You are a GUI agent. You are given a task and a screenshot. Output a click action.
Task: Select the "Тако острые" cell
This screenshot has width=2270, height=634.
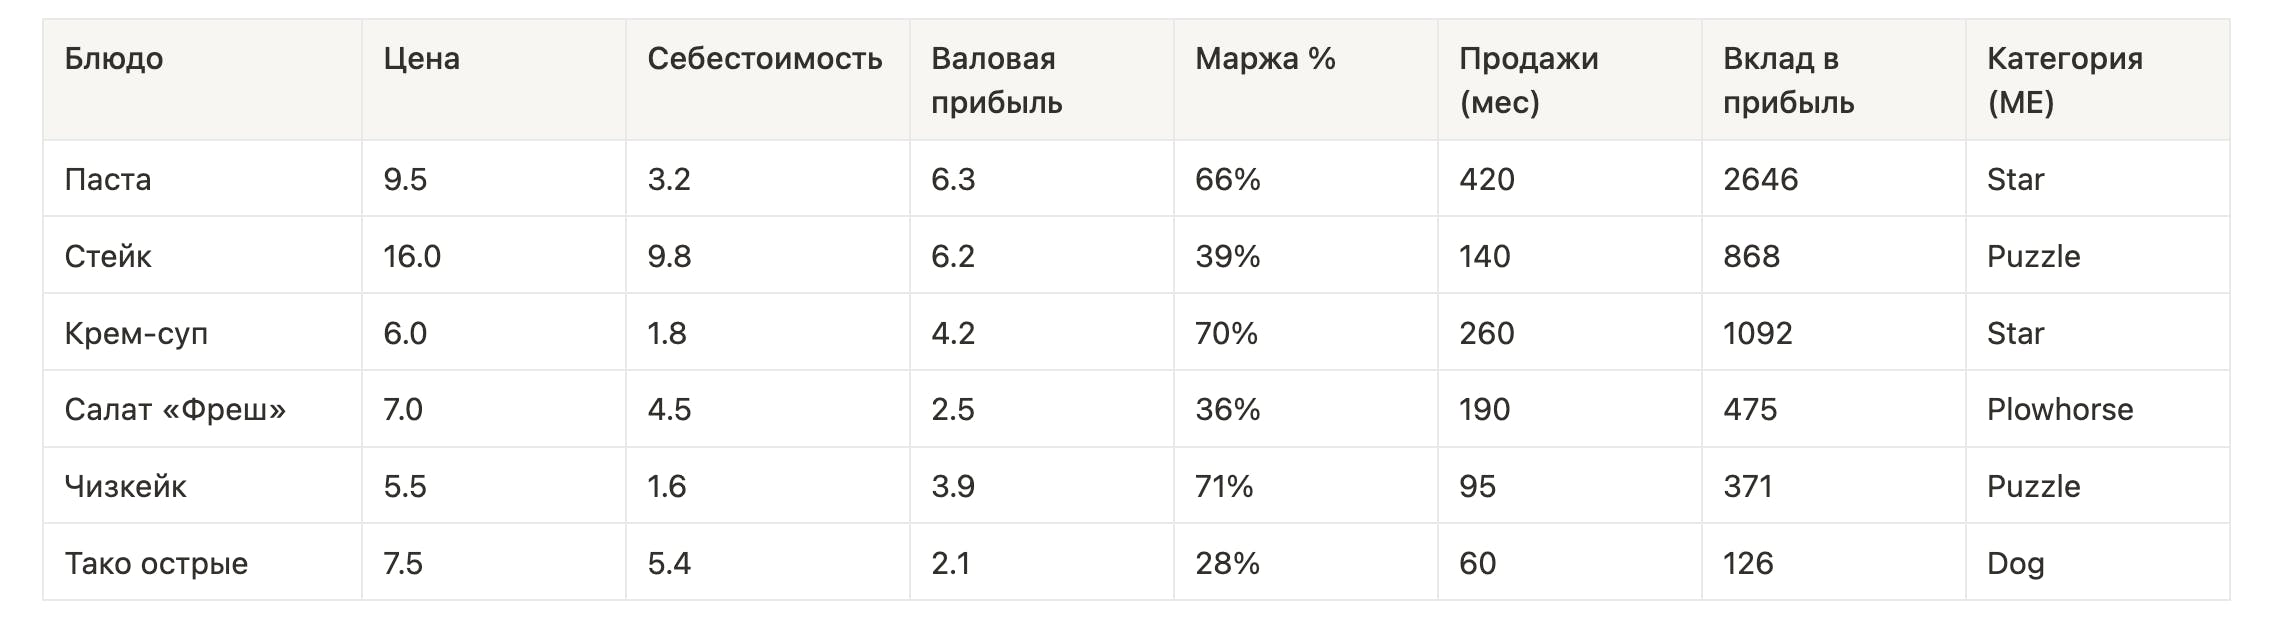[x=156, y=564]
